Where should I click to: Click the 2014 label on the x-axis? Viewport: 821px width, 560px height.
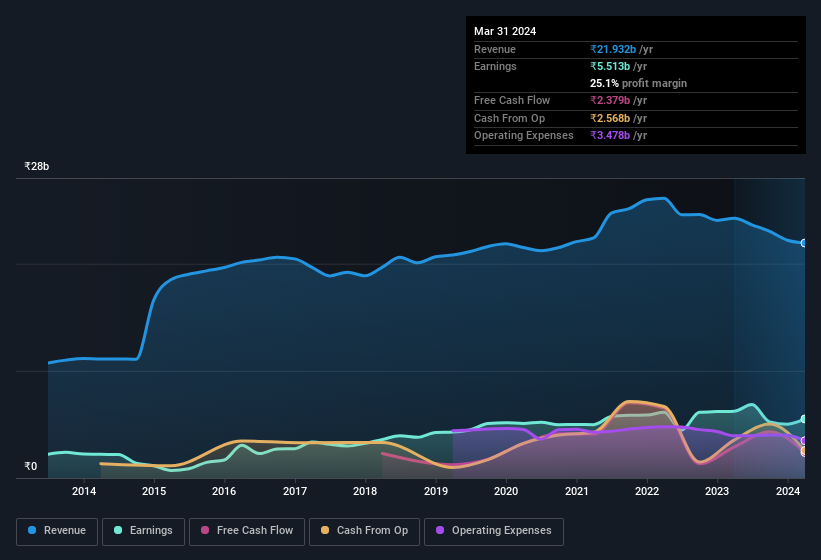point(84,491)
